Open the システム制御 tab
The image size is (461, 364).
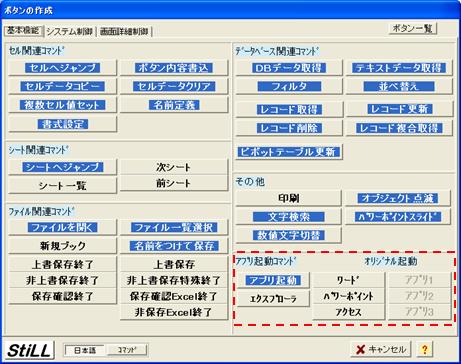coord(69,32)
